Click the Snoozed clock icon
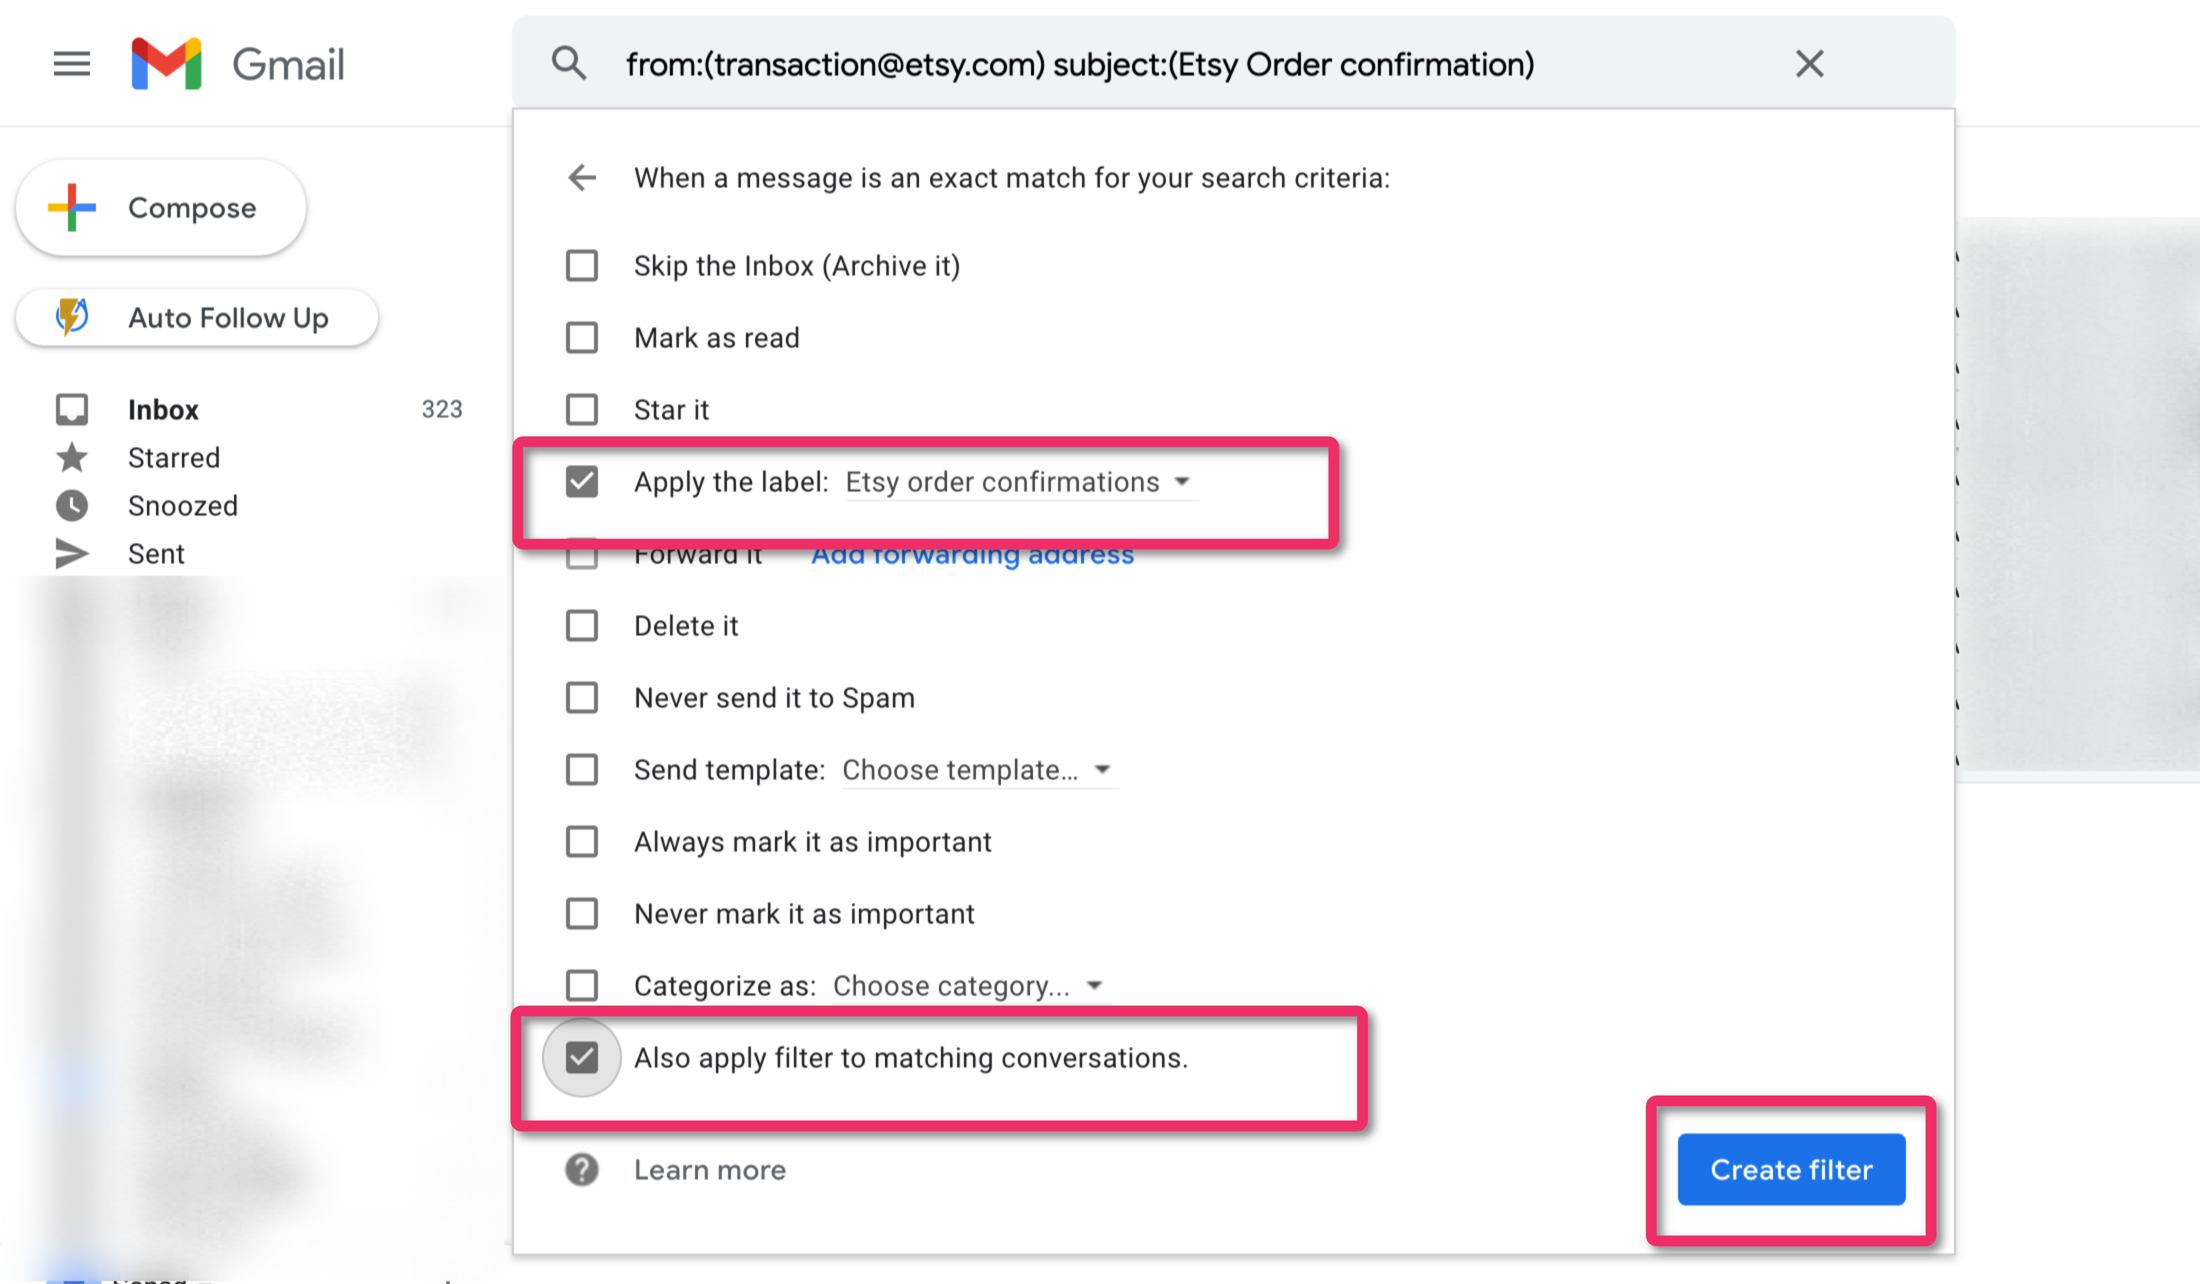This screenshot has width=2200, height=1284. [72, 506]
